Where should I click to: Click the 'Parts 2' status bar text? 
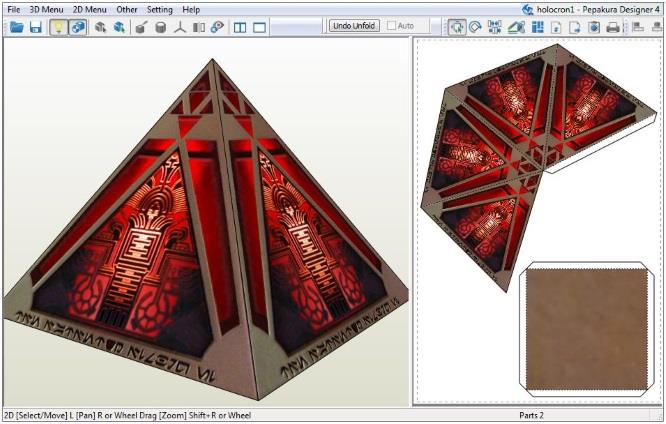pos(531,415)
